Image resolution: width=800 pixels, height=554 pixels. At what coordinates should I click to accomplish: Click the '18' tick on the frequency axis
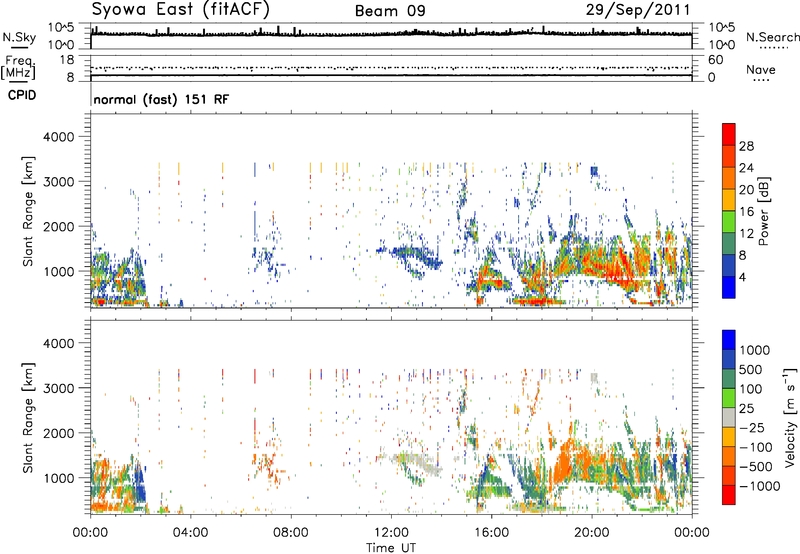tap(66, 60)
